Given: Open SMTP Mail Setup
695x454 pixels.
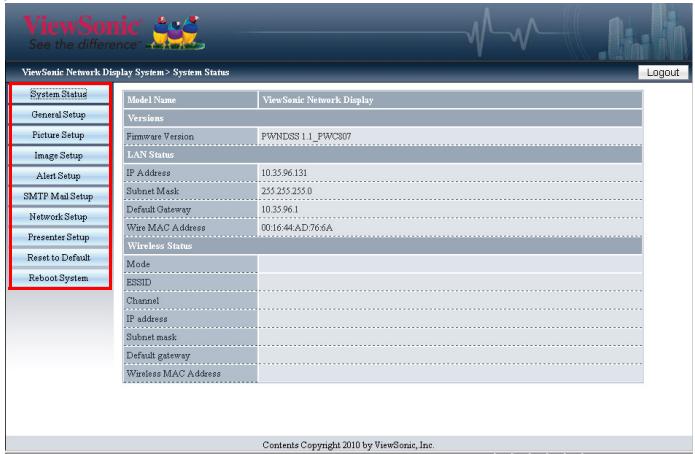Looking at the screenshot, I should coord(59,196).
